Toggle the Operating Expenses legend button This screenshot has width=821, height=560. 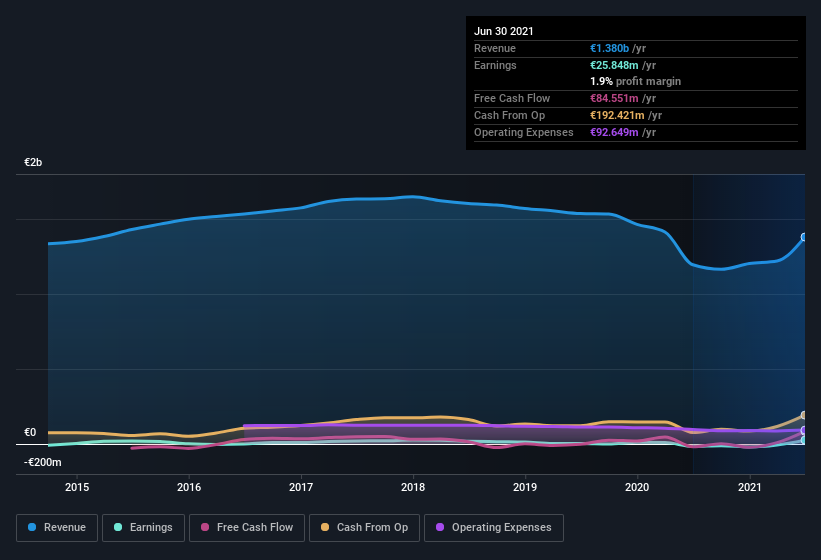pyautogui.click(x=493, y=528)
